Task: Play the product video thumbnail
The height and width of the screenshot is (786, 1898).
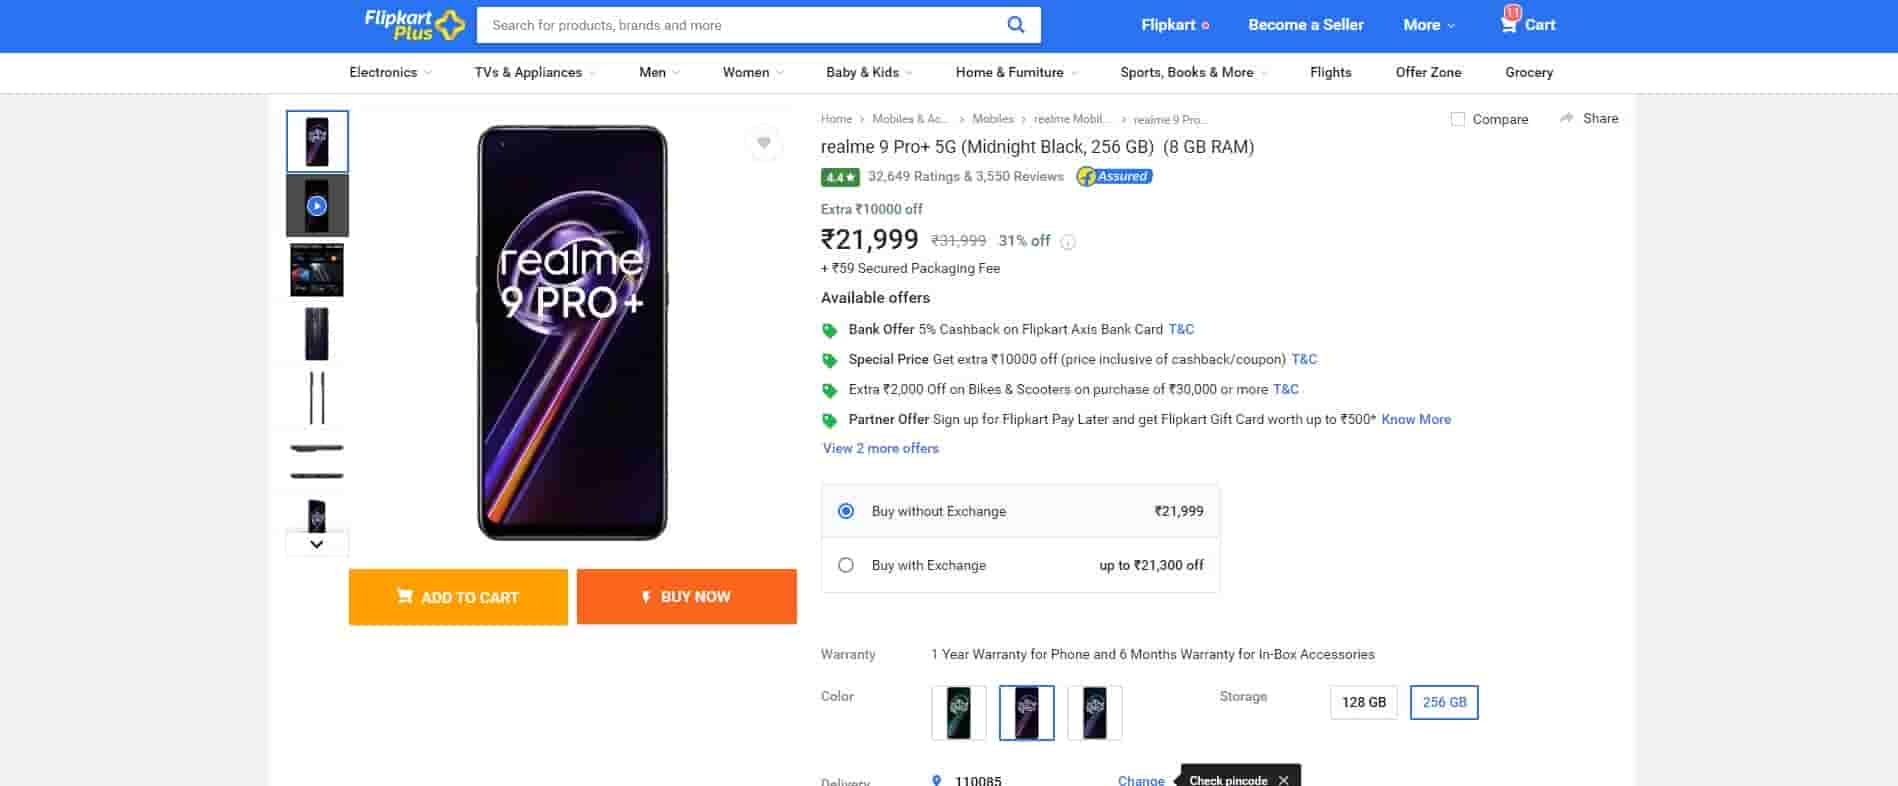Action: pos(317,206)
